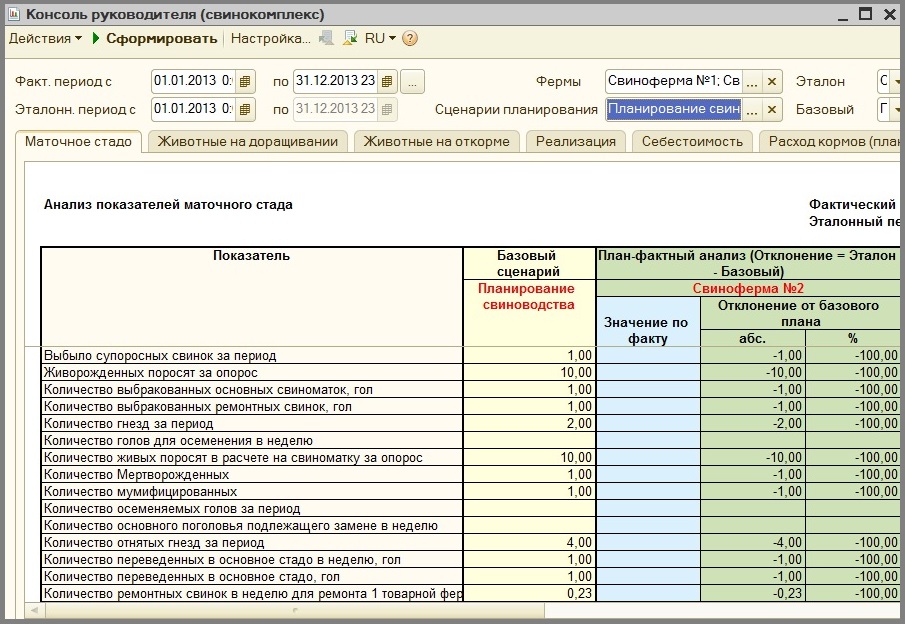
Task: Select the row Выбыло супоросных свинок за период
Action: click(x=252, y=356)
